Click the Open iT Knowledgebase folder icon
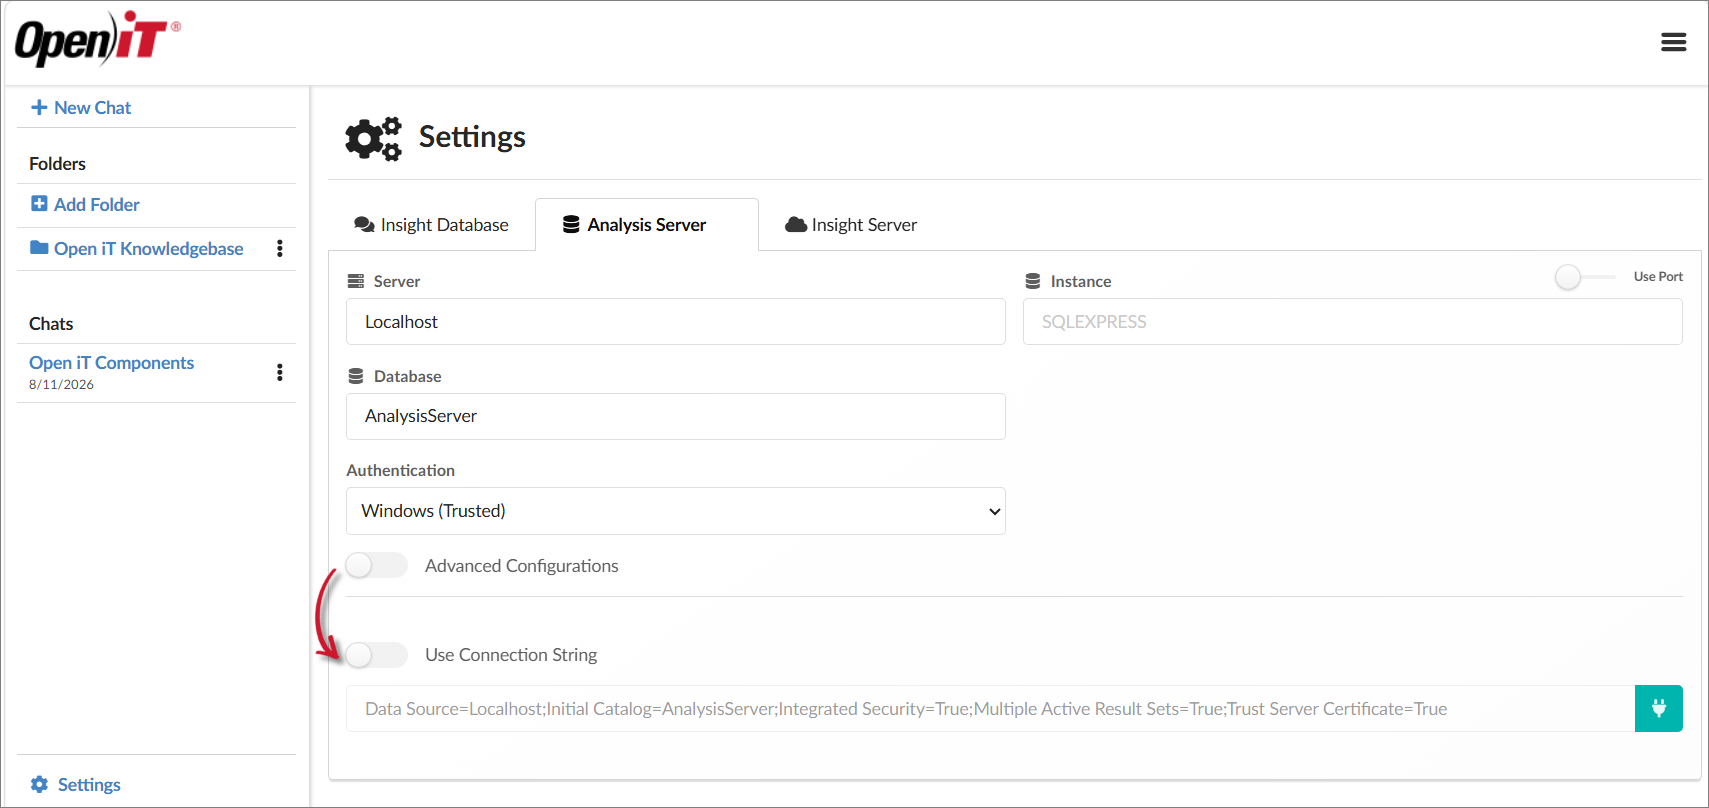 (x=39, y=247)
